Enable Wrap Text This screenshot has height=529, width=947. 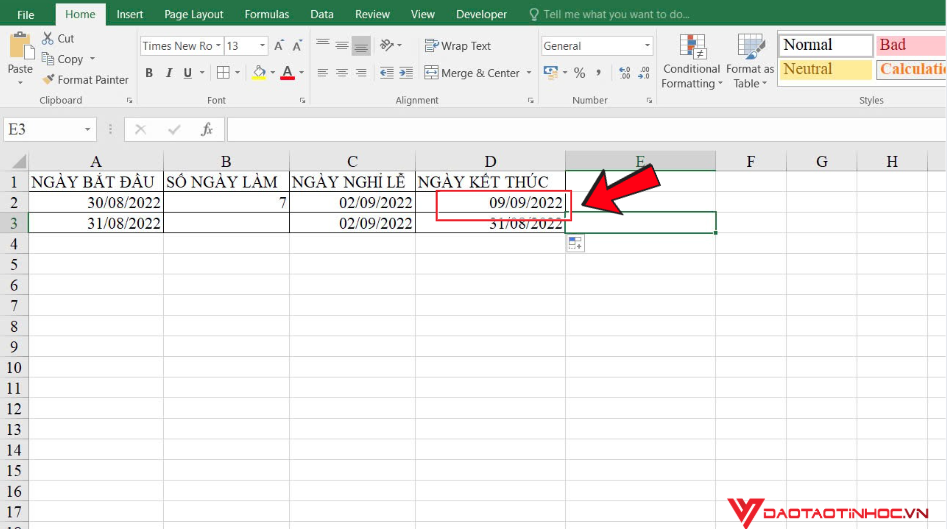[458, 46]
